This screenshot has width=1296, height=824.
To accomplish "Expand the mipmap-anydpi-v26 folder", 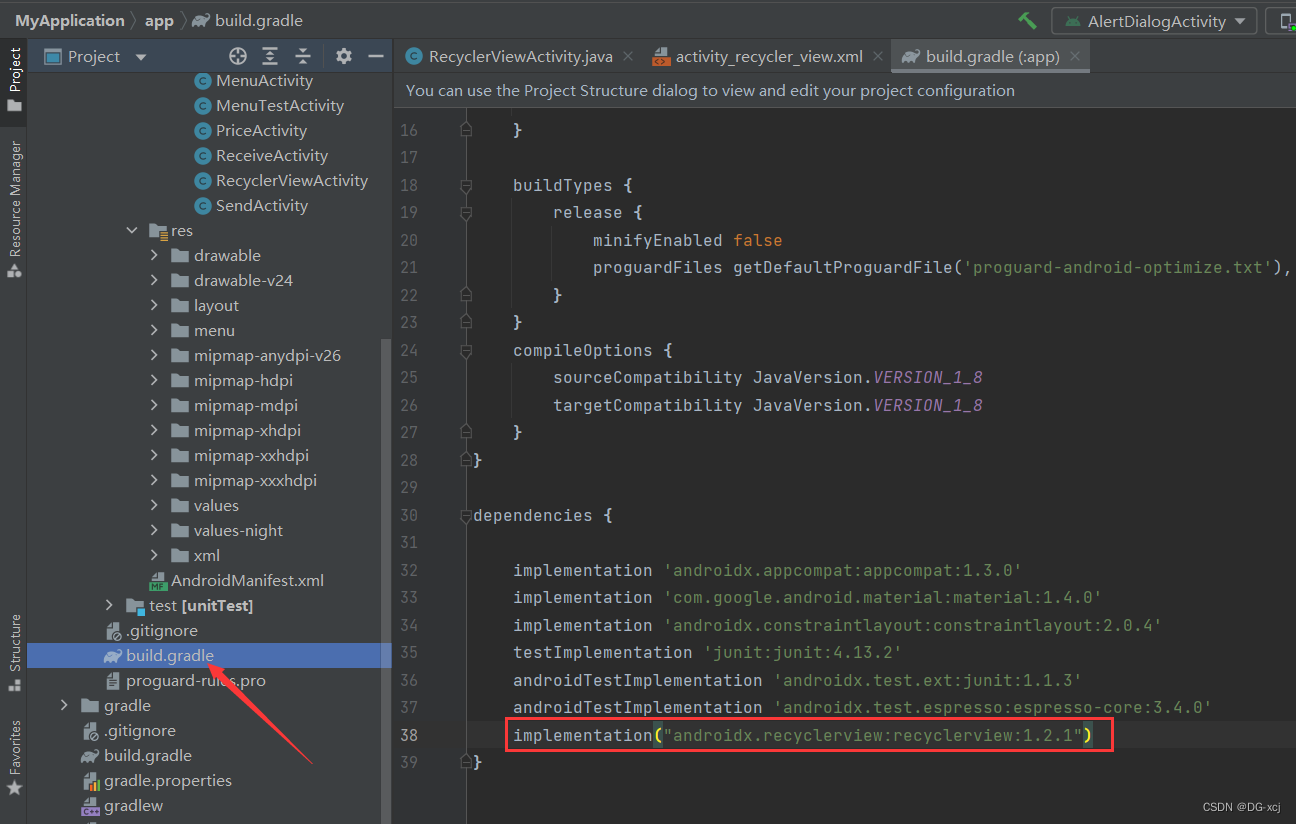I will [x=154, y=355].
